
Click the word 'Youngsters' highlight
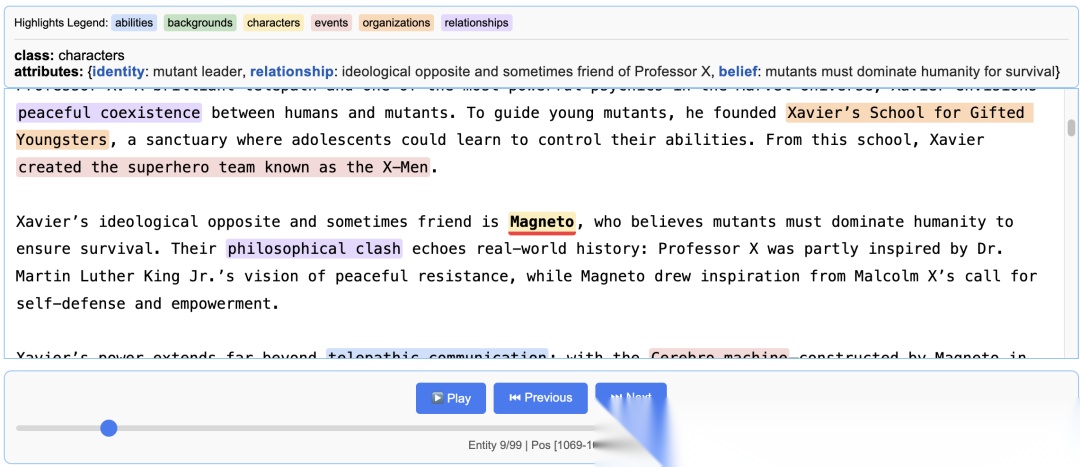point(62,140)
